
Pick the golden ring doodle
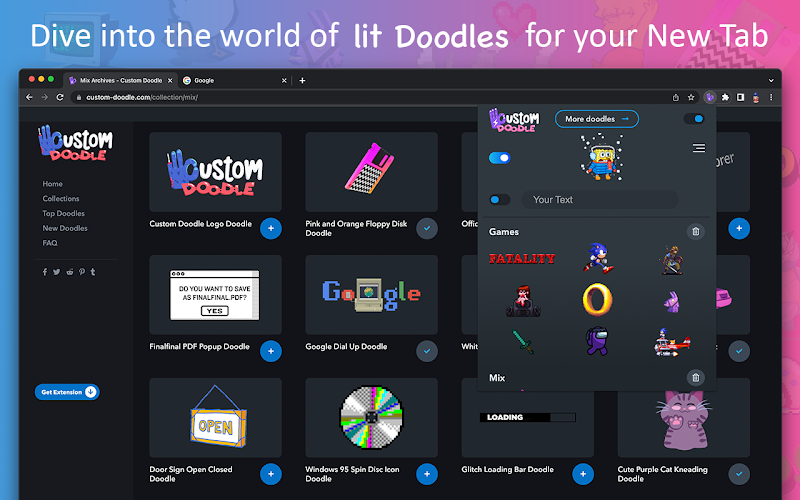[597, 299]
